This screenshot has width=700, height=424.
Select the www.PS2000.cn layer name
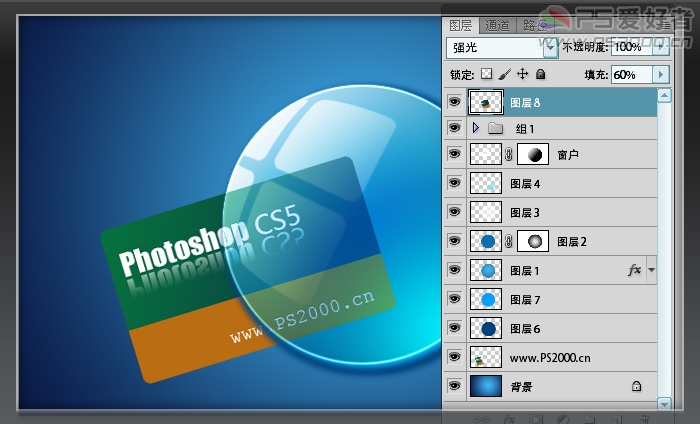tap(550, 358)
